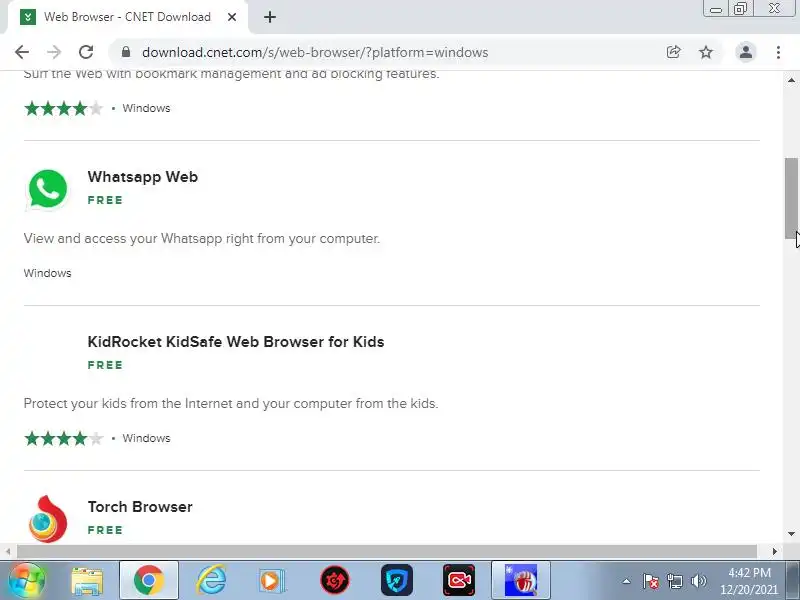Open the Chrome profile avatar menu
This screenshot has width=800, height=600.
pyautogui.click(x=745, y=52)
